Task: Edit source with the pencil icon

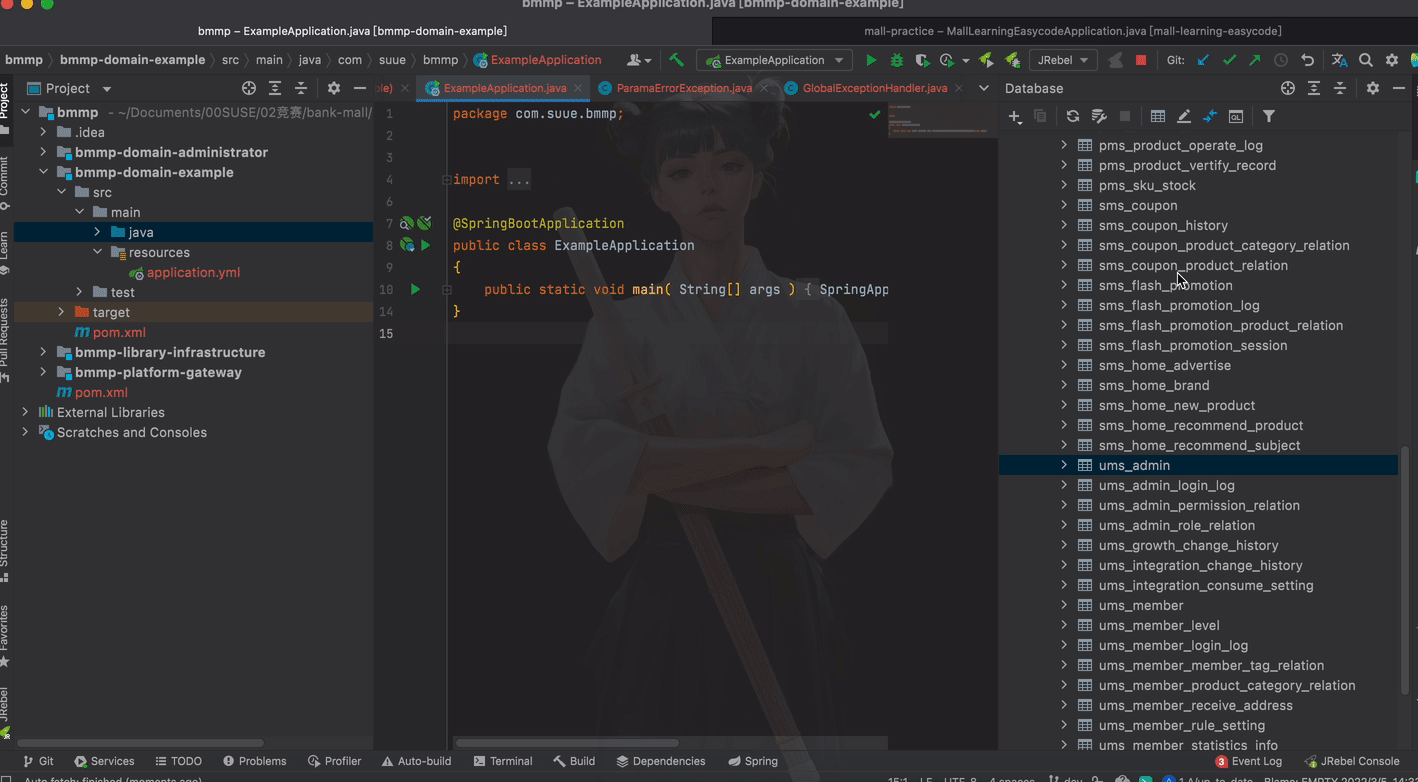Action: pyautogui.click(x=1184, y=117)
